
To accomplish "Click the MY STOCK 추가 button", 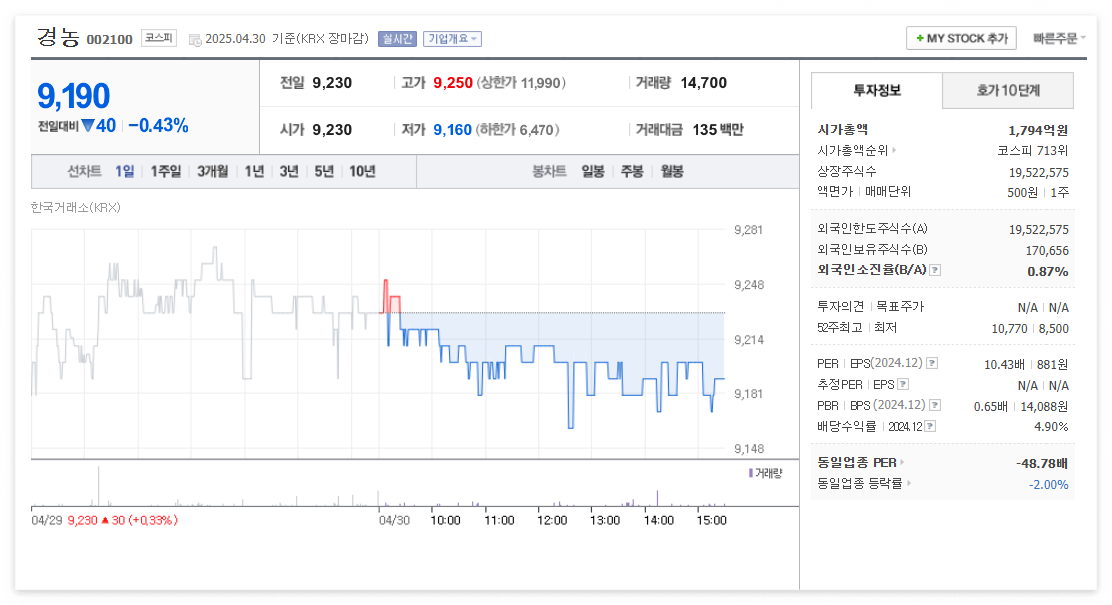I will pyautogui.click(x=960, y=37).
